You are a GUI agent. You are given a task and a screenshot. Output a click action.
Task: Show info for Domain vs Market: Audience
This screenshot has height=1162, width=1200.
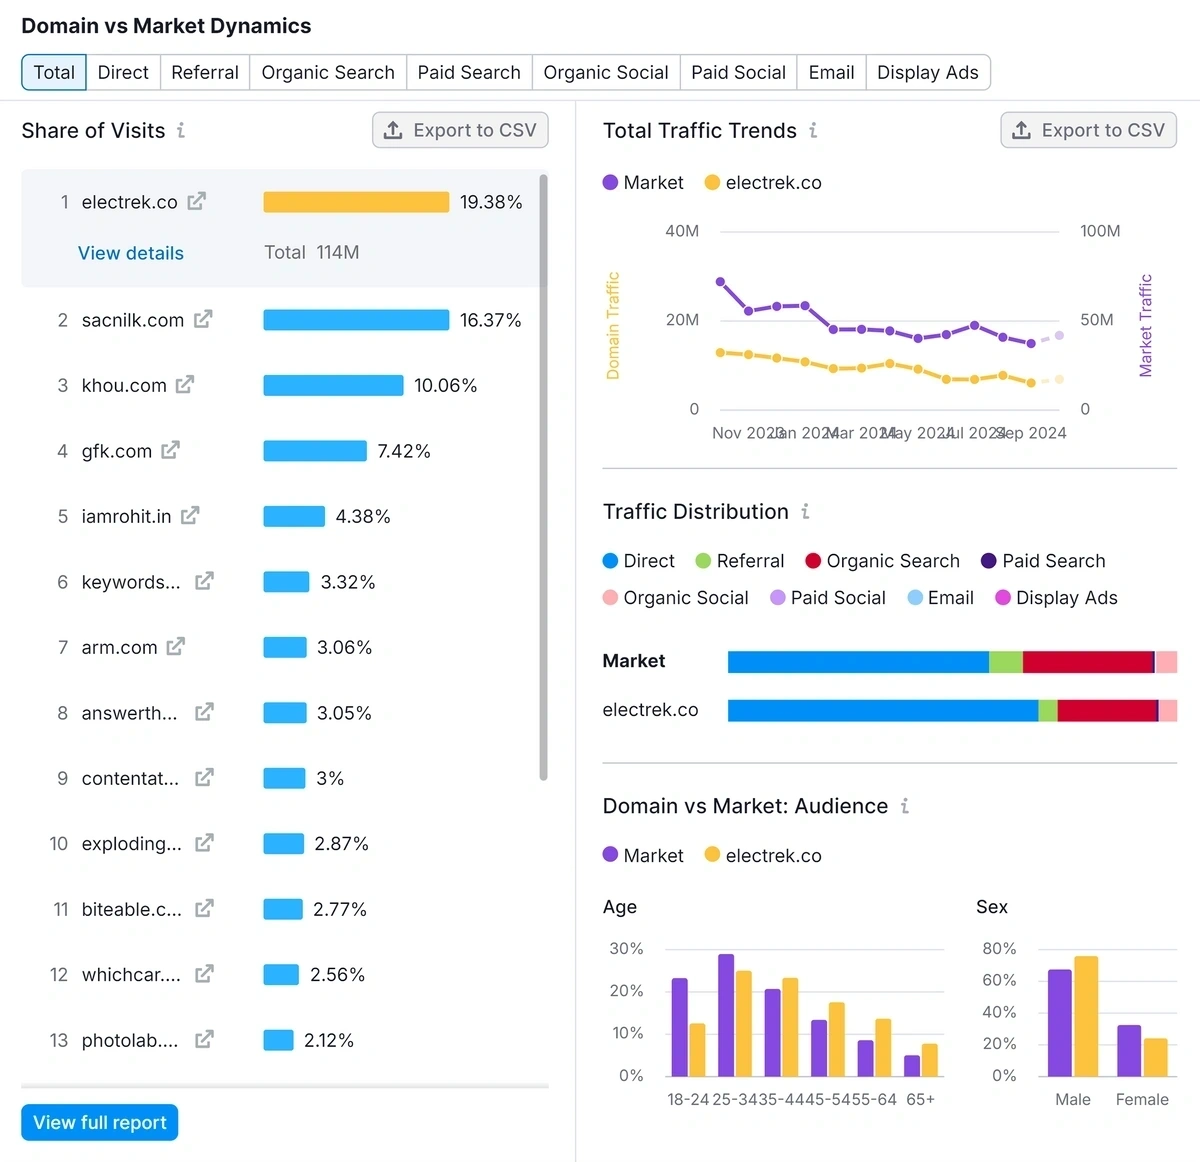point(905,806)
